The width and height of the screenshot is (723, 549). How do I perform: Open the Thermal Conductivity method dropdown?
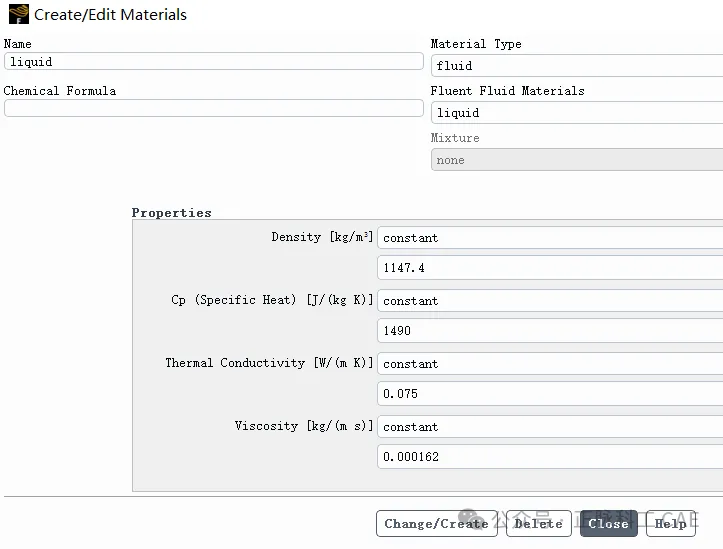[550, 364]
